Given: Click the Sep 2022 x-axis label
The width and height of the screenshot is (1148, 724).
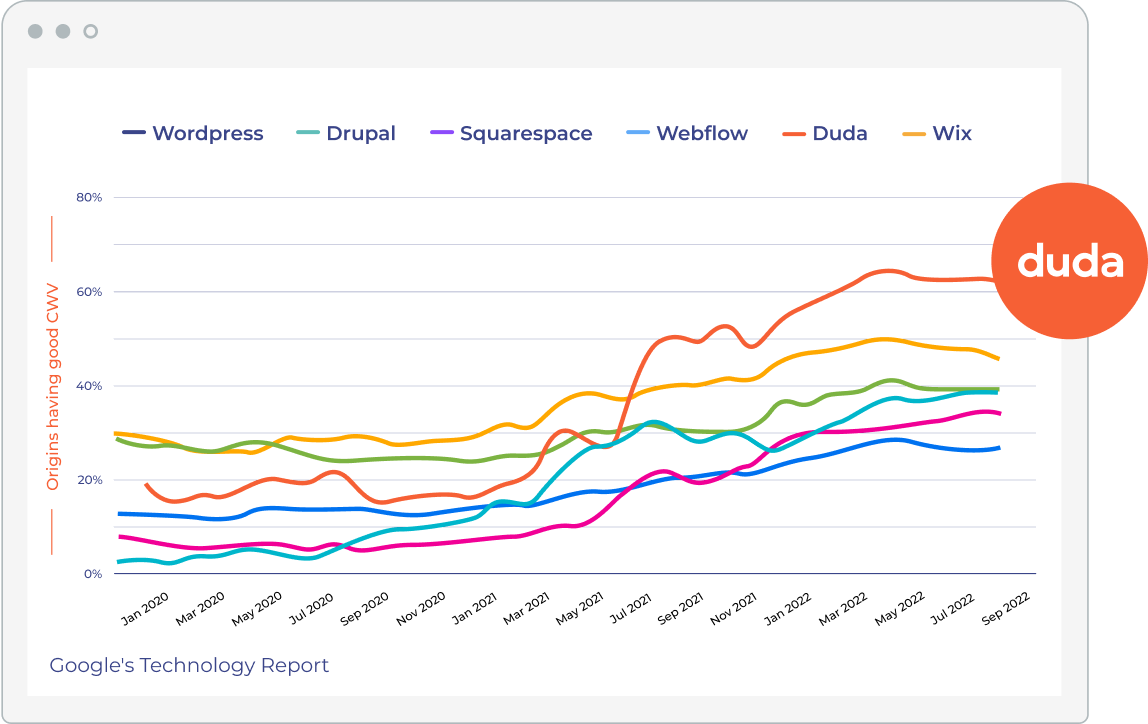Looking at the screenshot, I should point(1006,608).
